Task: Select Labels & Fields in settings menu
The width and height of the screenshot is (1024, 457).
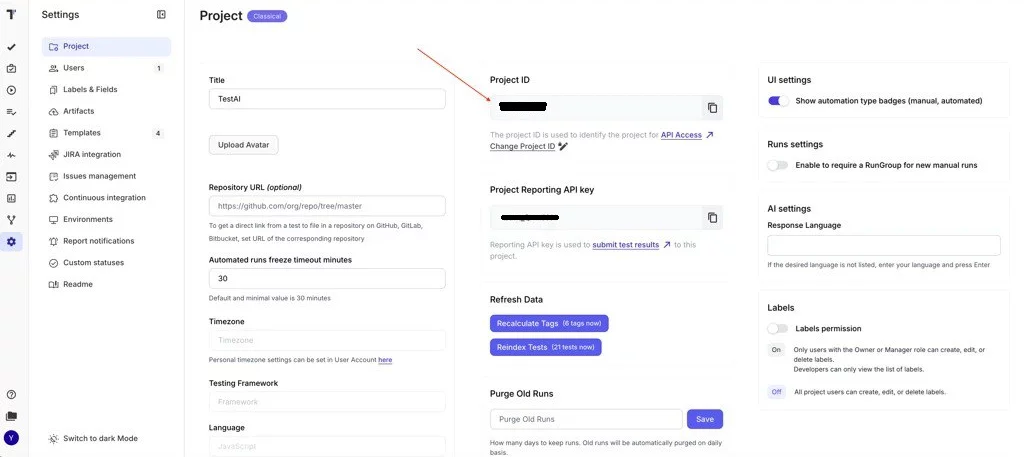Action: [89, 90]
